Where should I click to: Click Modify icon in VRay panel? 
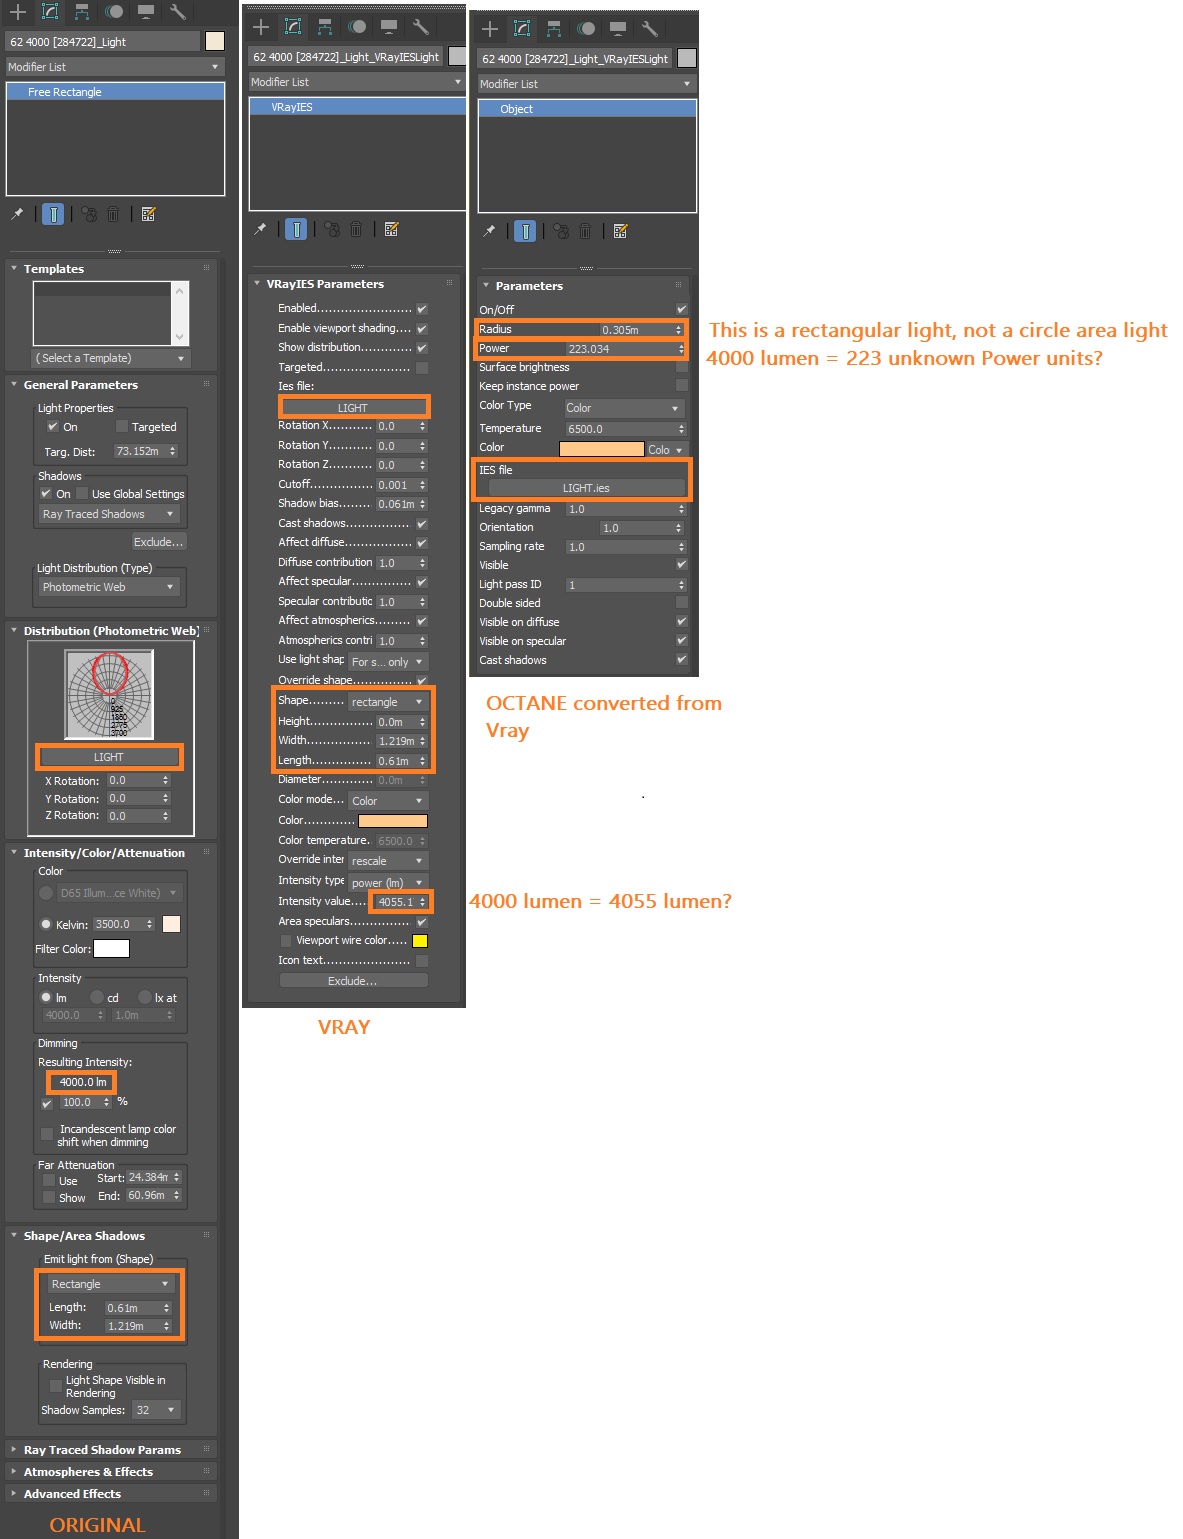click(x=293, y=27)
